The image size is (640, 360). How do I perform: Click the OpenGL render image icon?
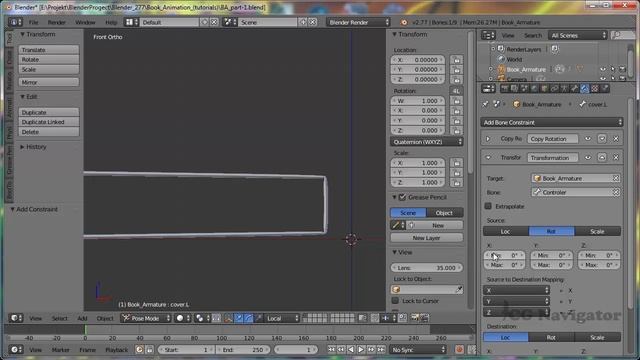[x=415, y=318]
